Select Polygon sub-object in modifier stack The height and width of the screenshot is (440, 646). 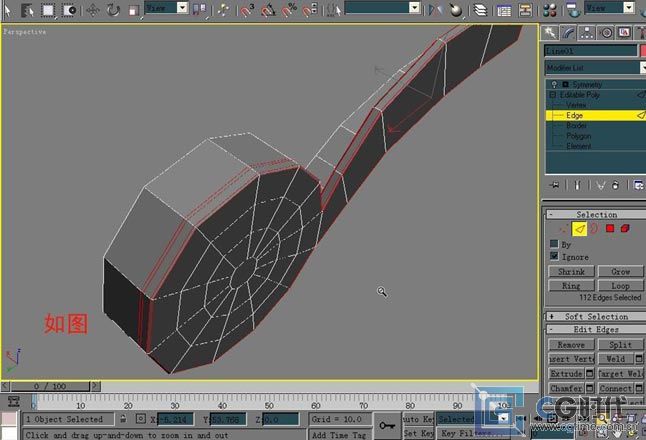pos(578,136)
